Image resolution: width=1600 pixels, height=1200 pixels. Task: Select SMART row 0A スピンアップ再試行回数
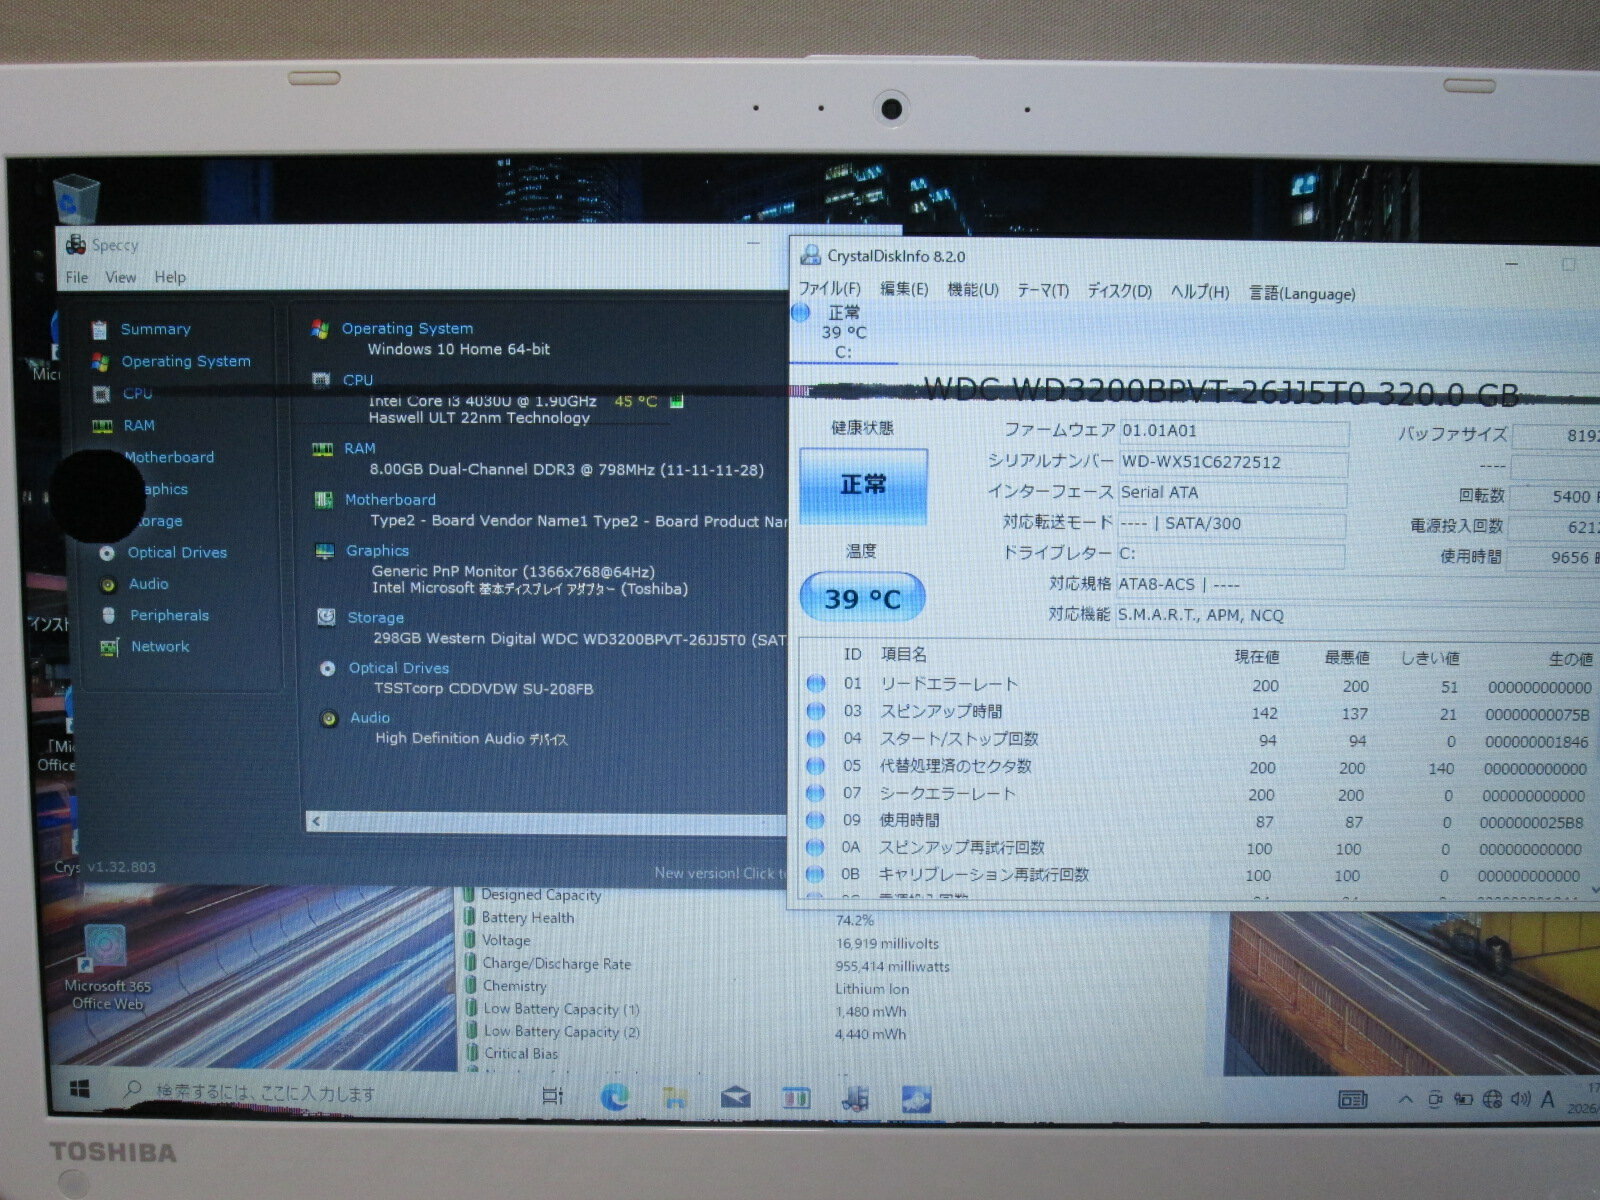tap(1200, 848)
